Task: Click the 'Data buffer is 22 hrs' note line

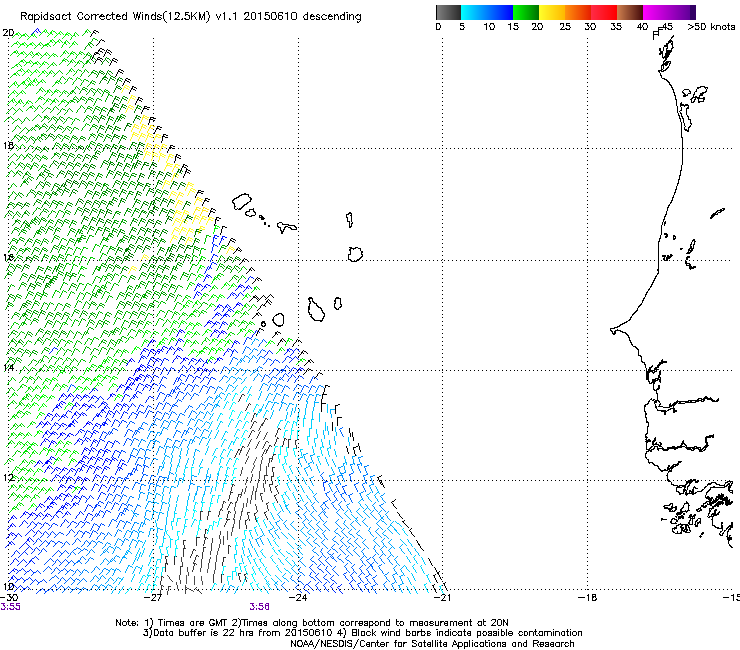Action: [362, 633]
